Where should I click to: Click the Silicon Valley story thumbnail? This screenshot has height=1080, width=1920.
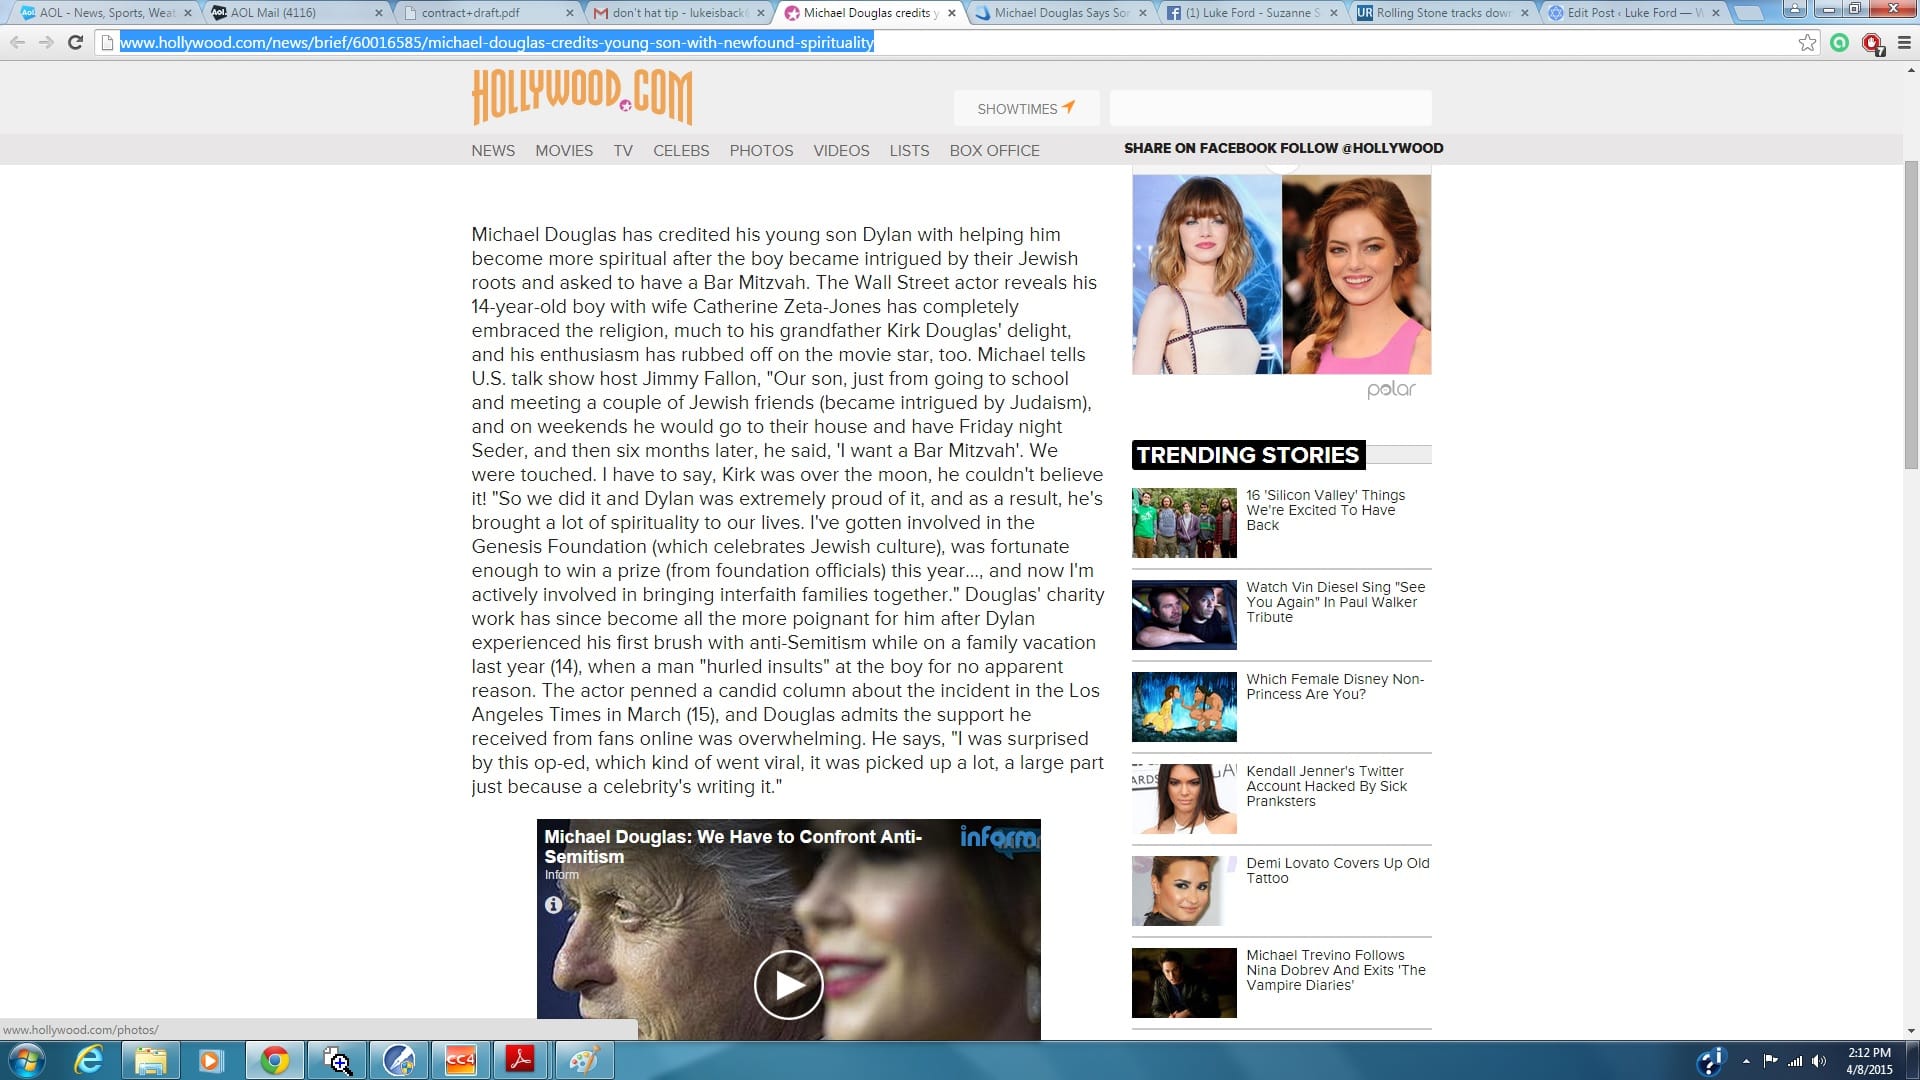point(1184,523)
